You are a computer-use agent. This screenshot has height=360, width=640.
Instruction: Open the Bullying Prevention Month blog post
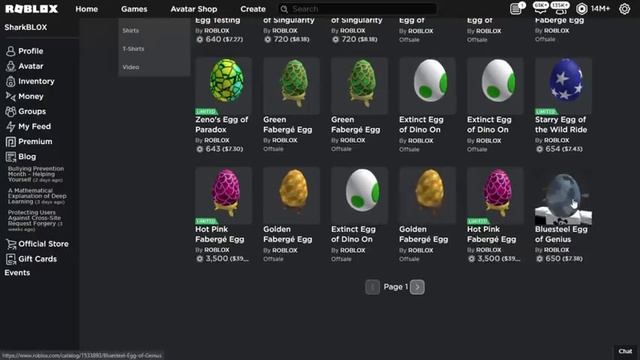(x=36, y=174)
